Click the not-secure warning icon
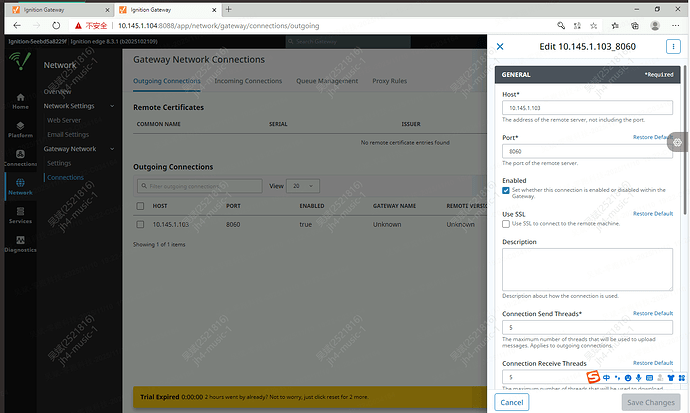Viewport: 690px width, 413px height. 78,26
